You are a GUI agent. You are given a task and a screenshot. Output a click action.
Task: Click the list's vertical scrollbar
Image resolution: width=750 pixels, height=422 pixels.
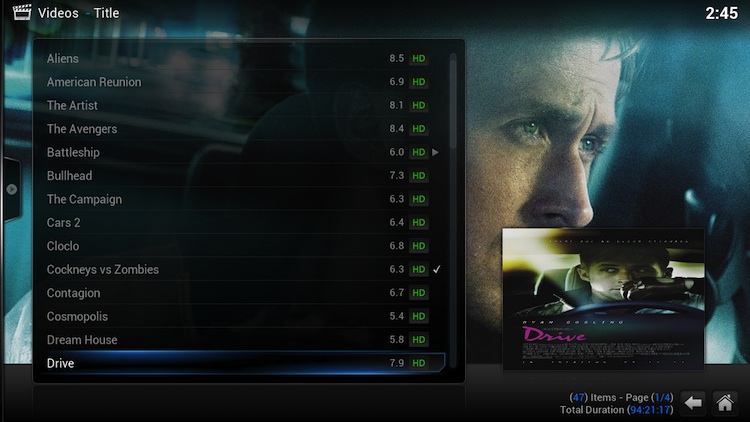pos(453,211)
